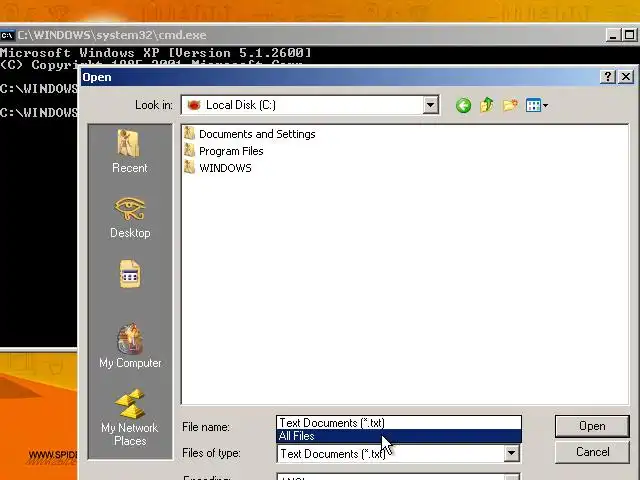Open View Menu dropdown arrow
This screenshot has height=480, width=640.
coord(546,106)
